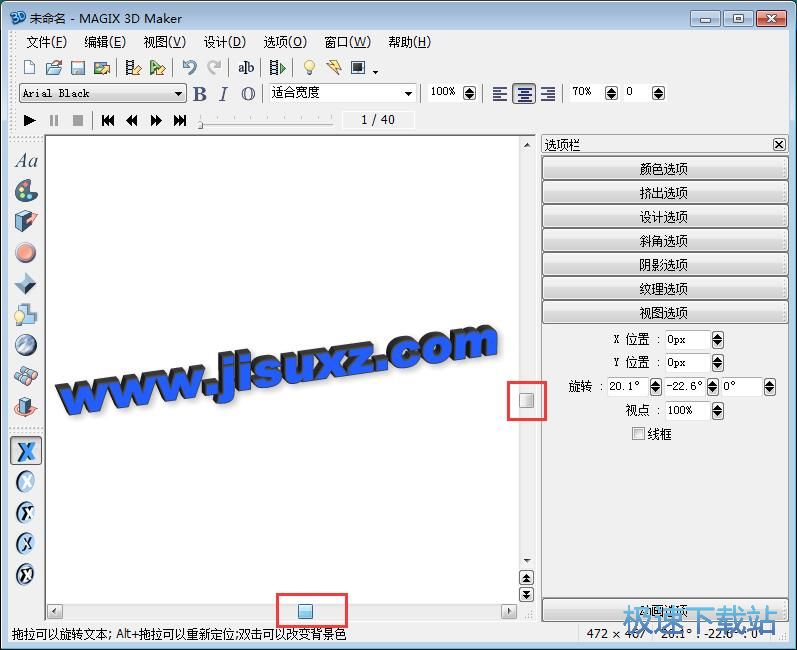797x650 pixels.
Task: Align text right
Action: (x=547, y=94)
